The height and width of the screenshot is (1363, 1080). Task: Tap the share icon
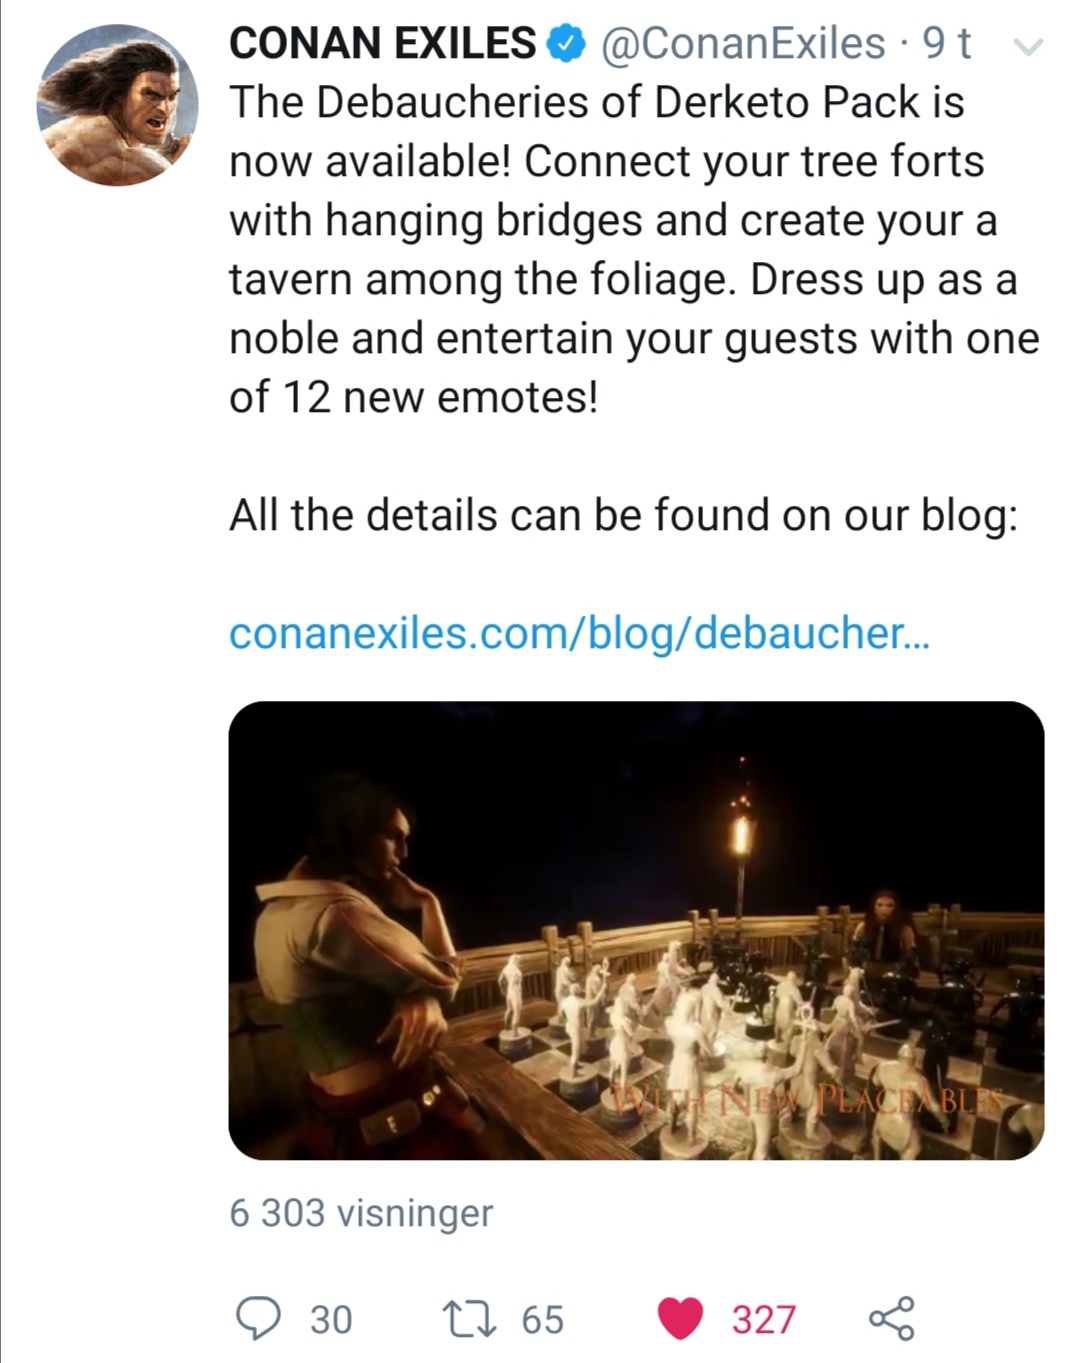click(x=890, y=1318)
